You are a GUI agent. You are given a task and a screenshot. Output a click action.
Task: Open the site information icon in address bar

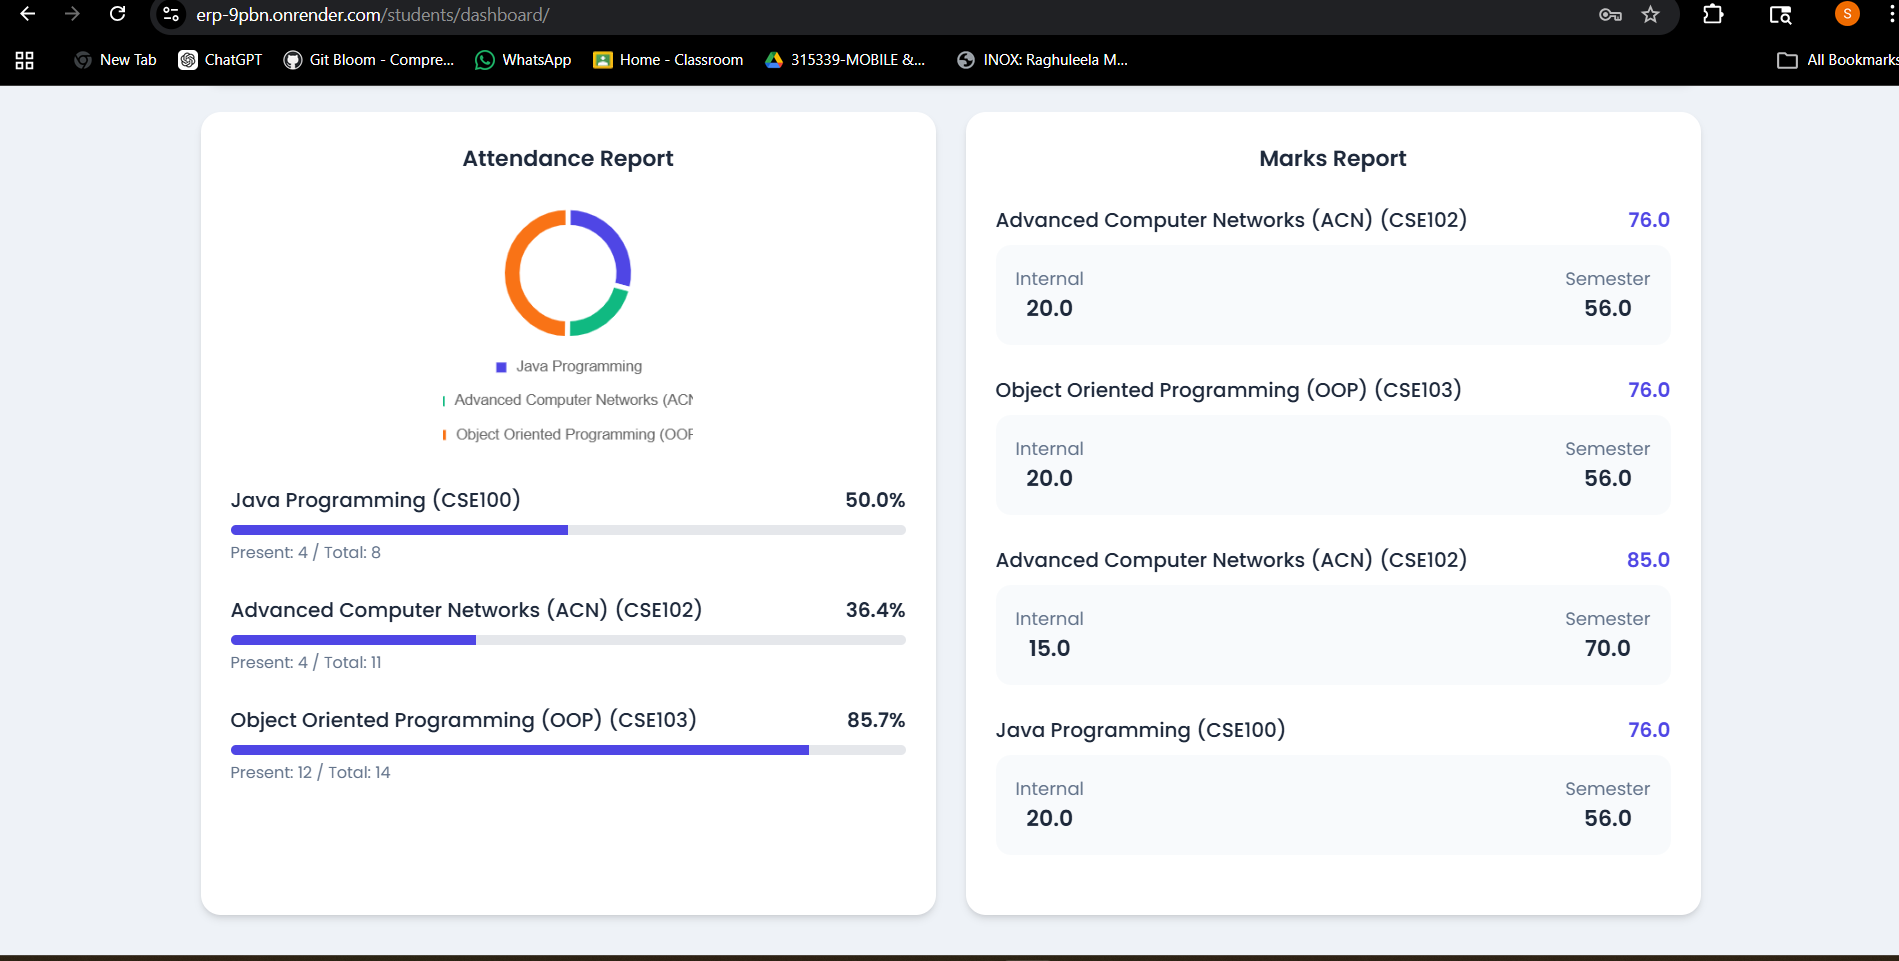click(x=171, y=15)
